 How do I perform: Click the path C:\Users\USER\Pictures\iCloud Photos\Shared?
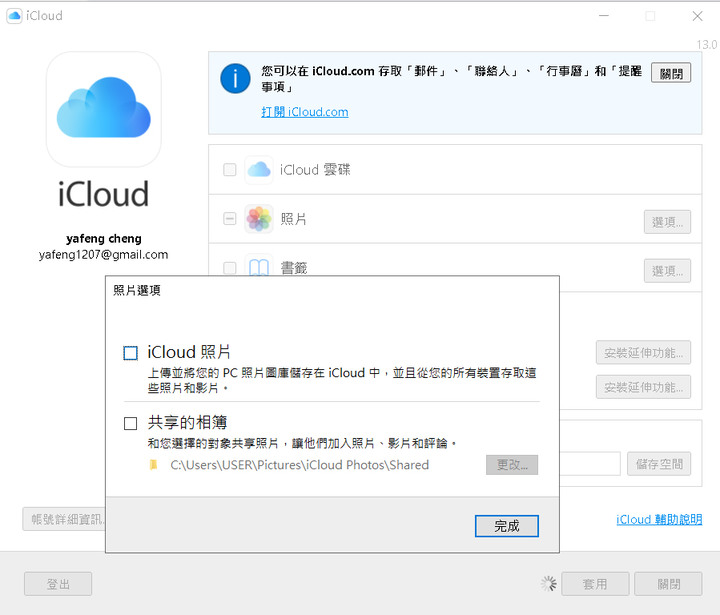click(299, 465)
